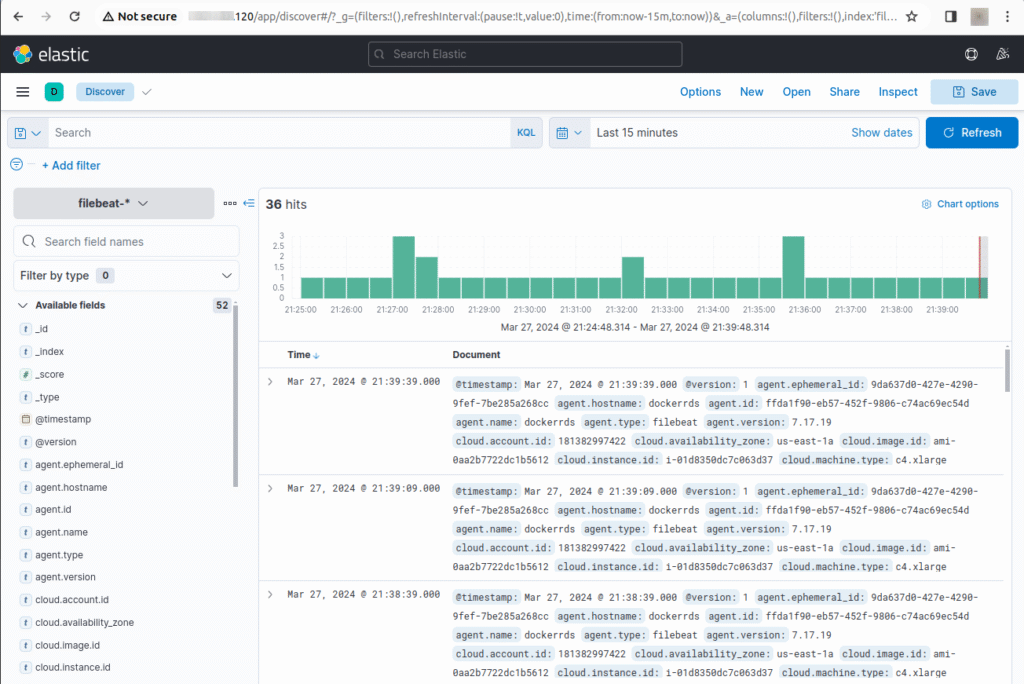
Task: Save the current search
Action: pyautogui.click(x=974, y=92)
